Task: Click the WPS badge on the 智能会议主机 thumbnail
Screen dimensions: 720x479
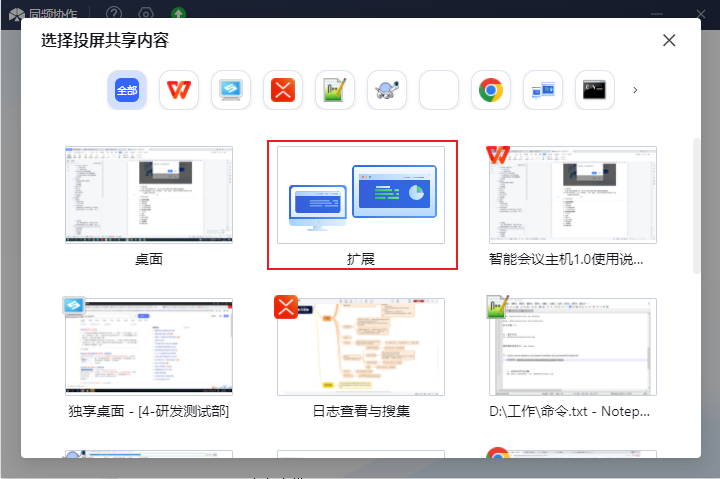Action: (x=498, y=155)
